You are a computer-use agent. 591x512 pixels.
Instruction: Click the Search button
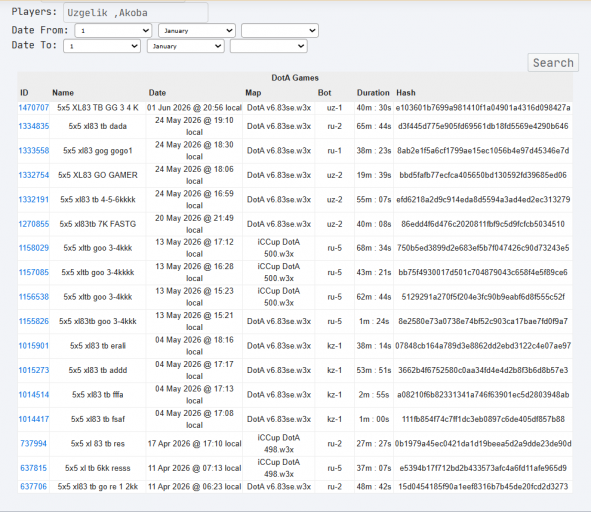(553, 63)
